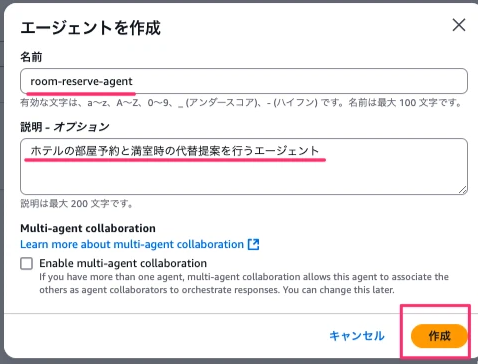Place cursor in room-reserve-agent text
The image size is (478, 364).
click(81, 81)
